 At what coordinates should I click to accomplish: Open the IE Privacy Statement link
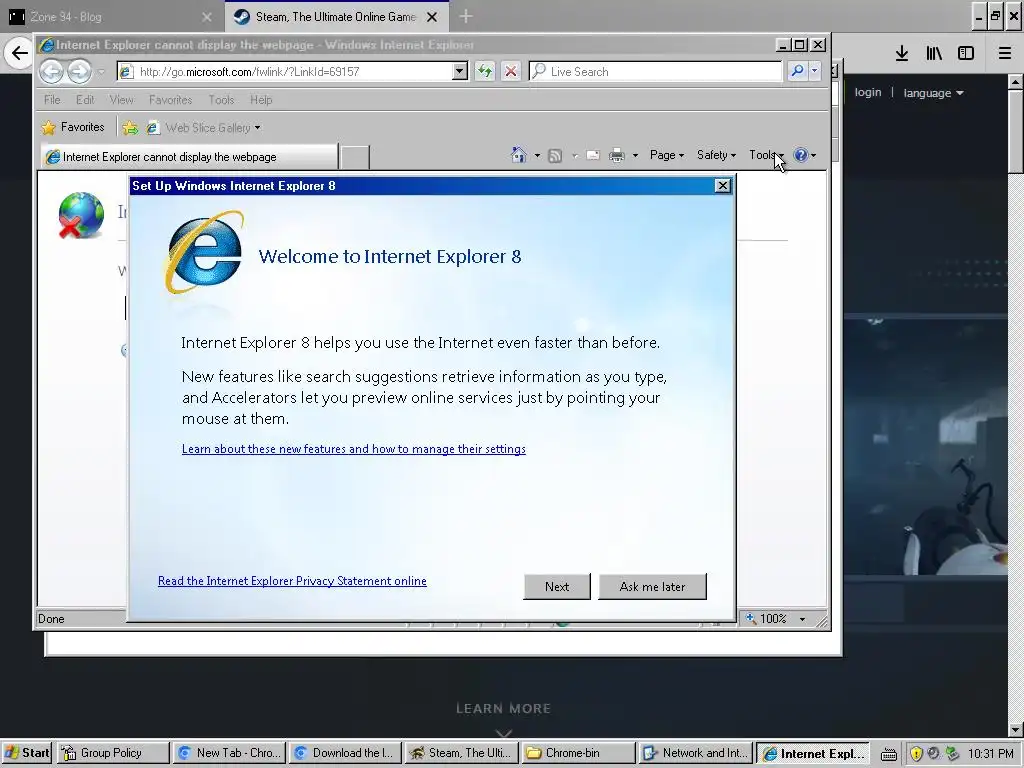(292, 581)
